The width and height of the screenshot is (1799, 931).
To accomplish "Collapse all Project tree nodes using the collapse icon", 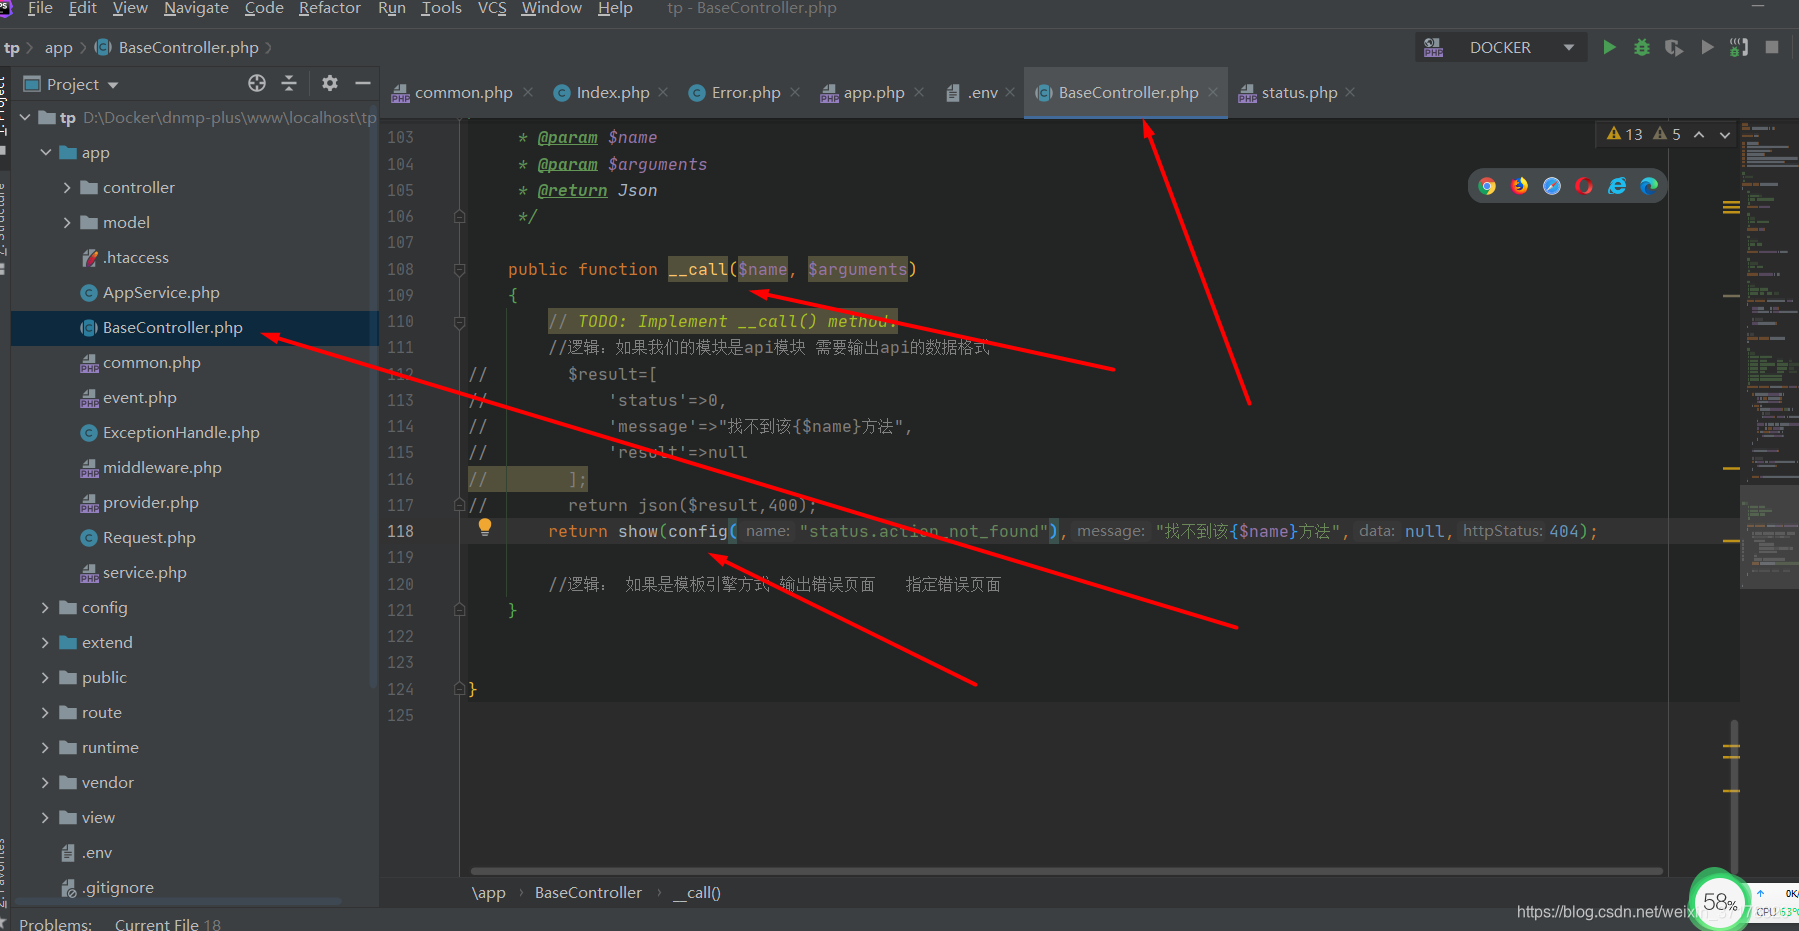I will click(289, 83).
